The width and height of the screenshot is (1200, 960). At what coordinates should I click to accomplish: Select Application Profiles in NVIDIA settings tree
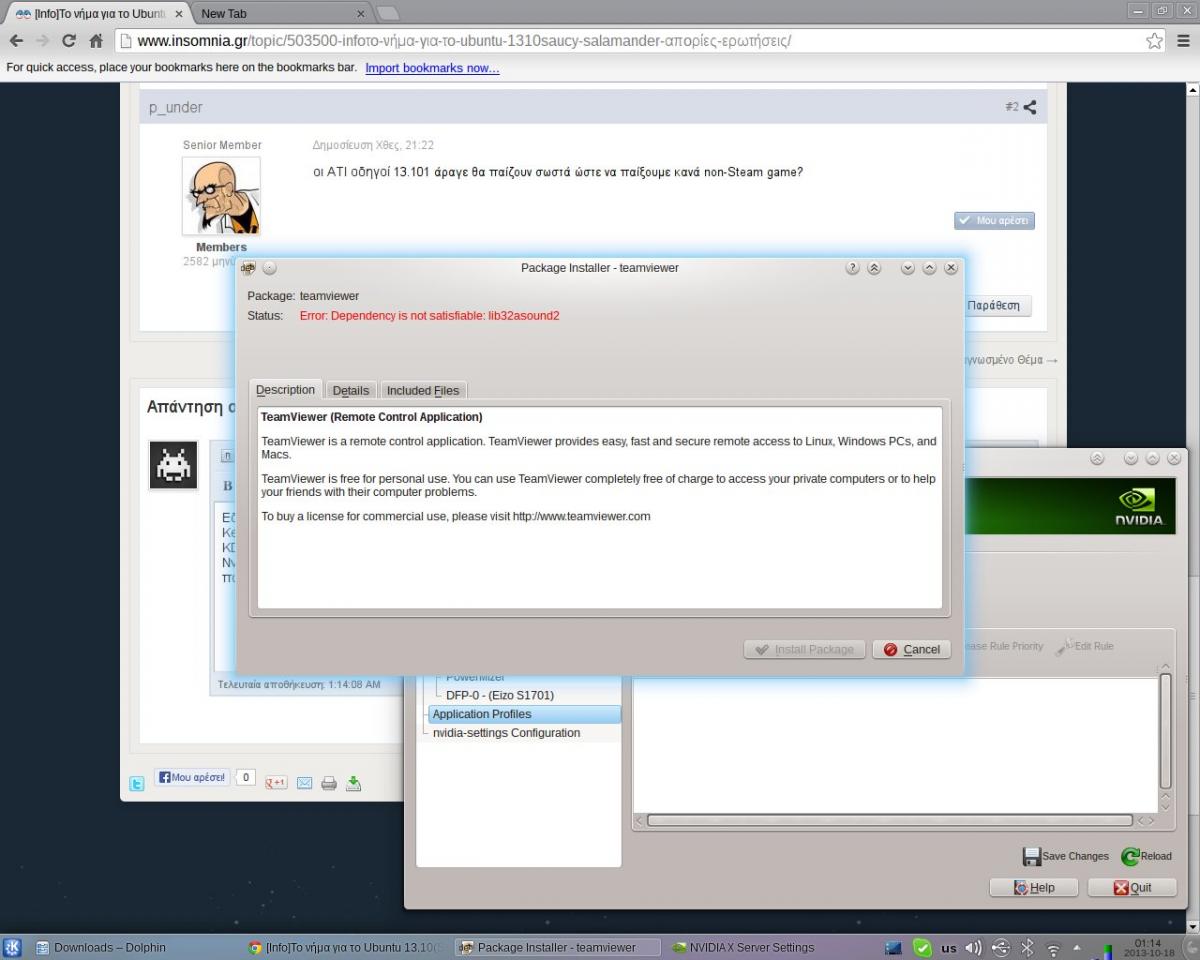(x=525, y=714)
